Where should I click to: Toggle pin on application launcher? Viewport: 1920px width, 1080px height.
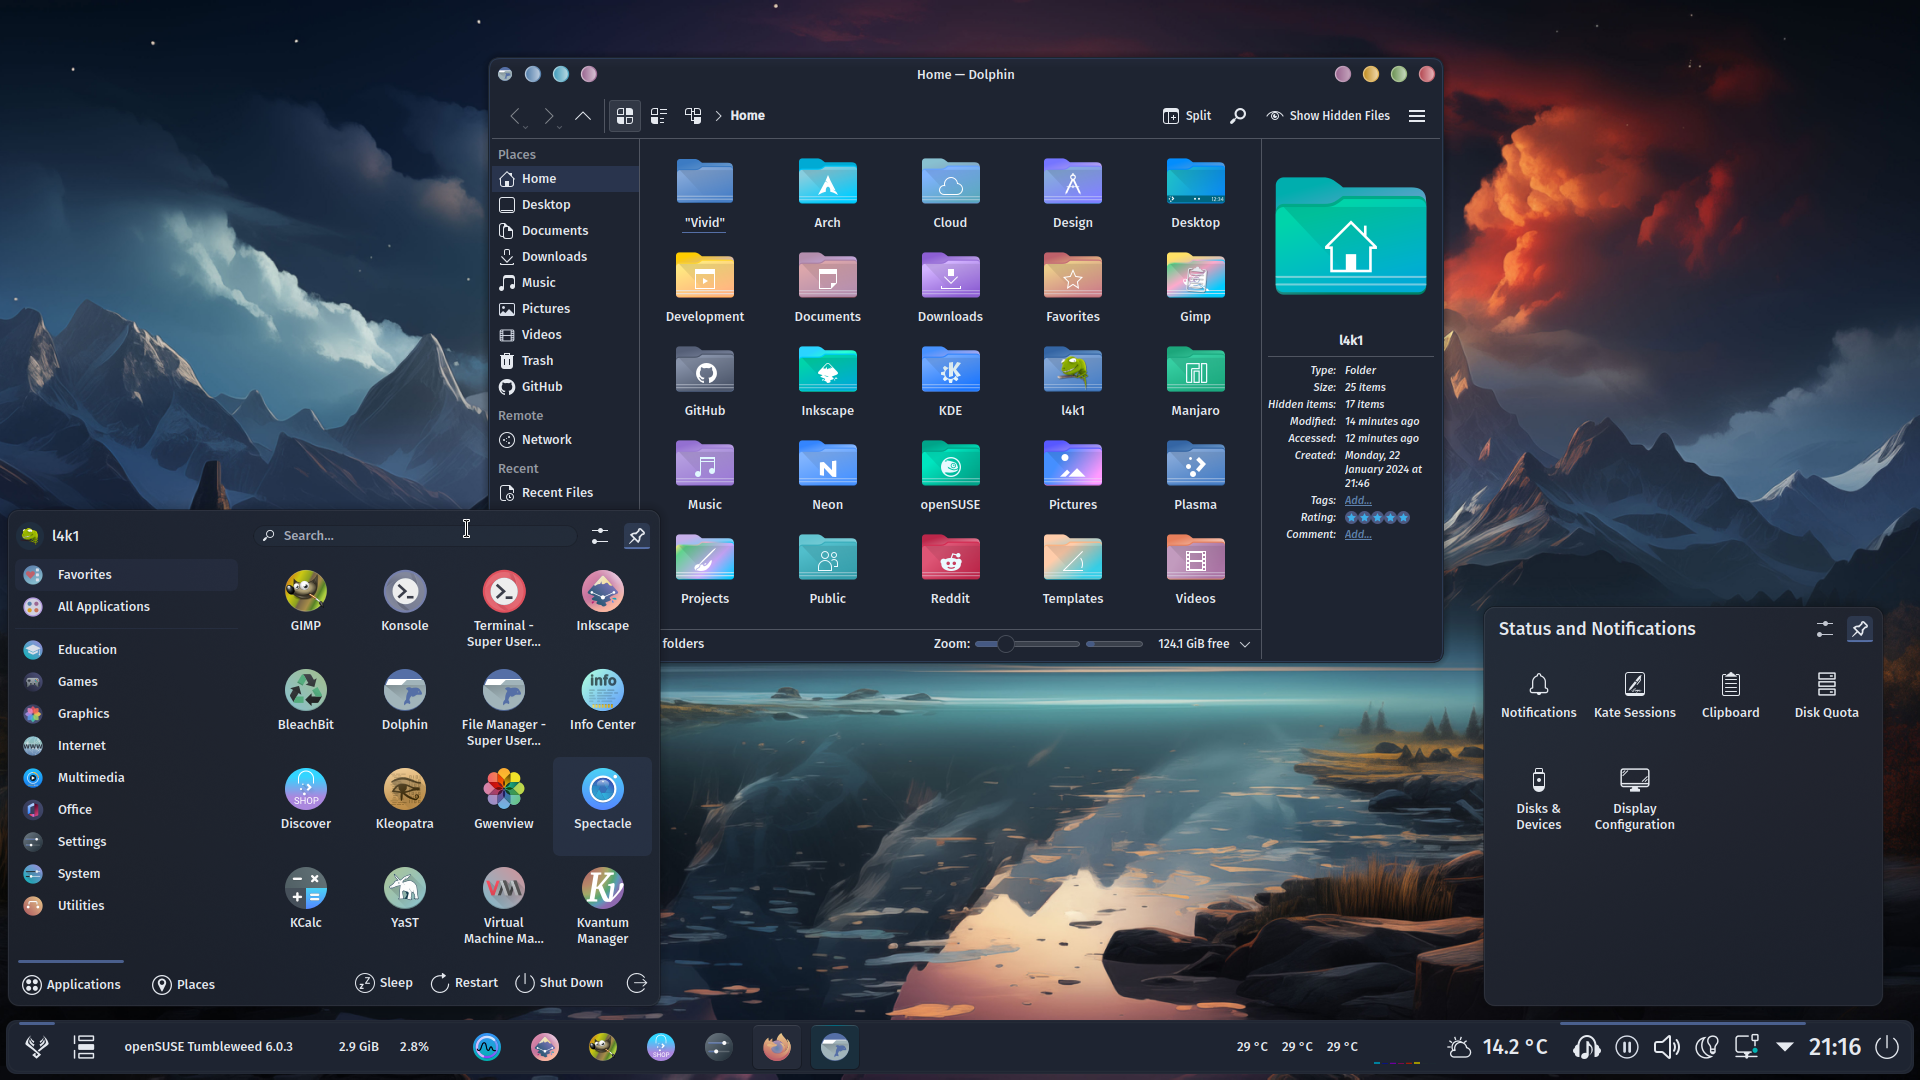[x=637, y=536]
